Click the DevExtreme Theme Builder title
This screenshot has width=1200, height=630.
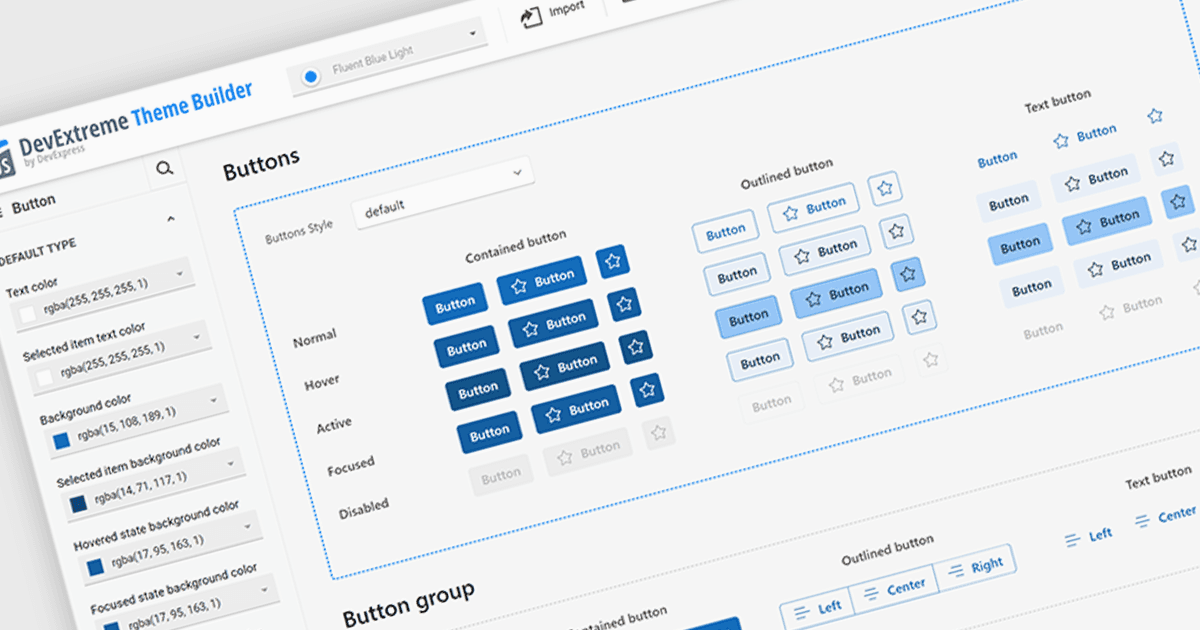[x=138, y=118]
